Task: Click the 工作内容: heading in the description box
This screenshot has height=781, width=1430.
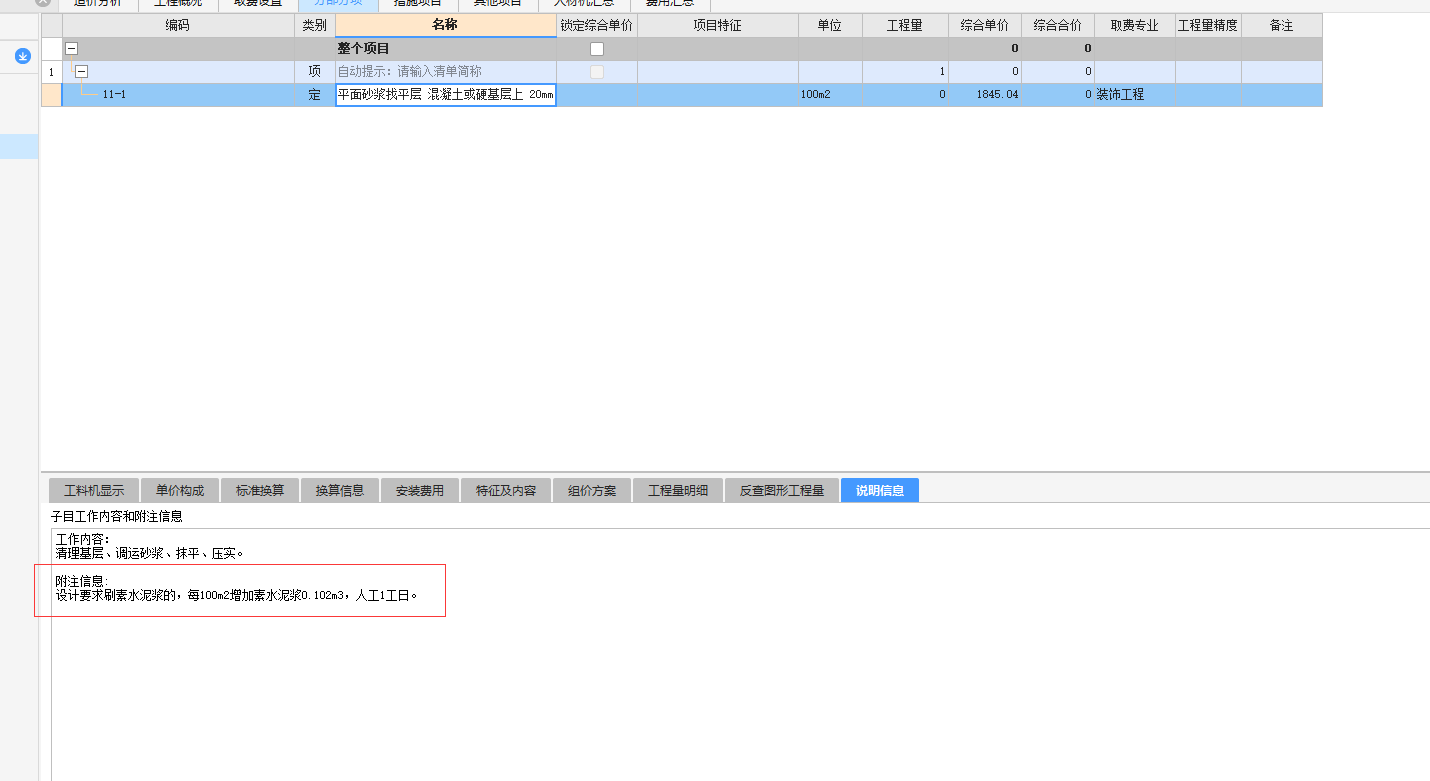Action: click(82, 540)
